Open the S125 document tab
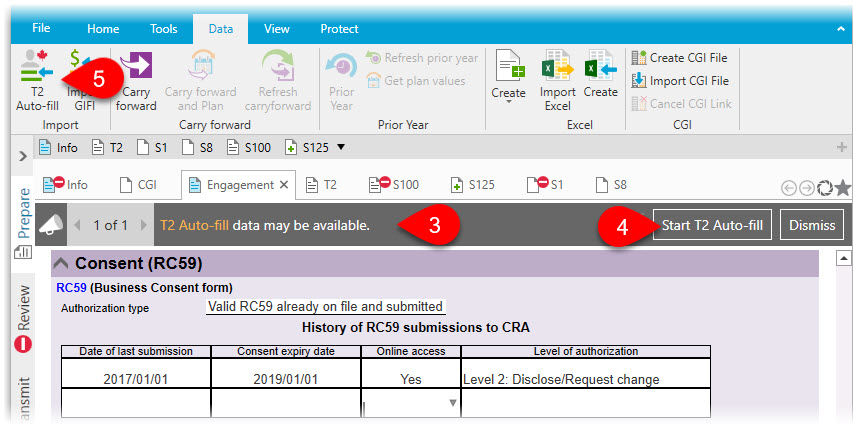This screenshot has width=853, height=429. (473, 185)
